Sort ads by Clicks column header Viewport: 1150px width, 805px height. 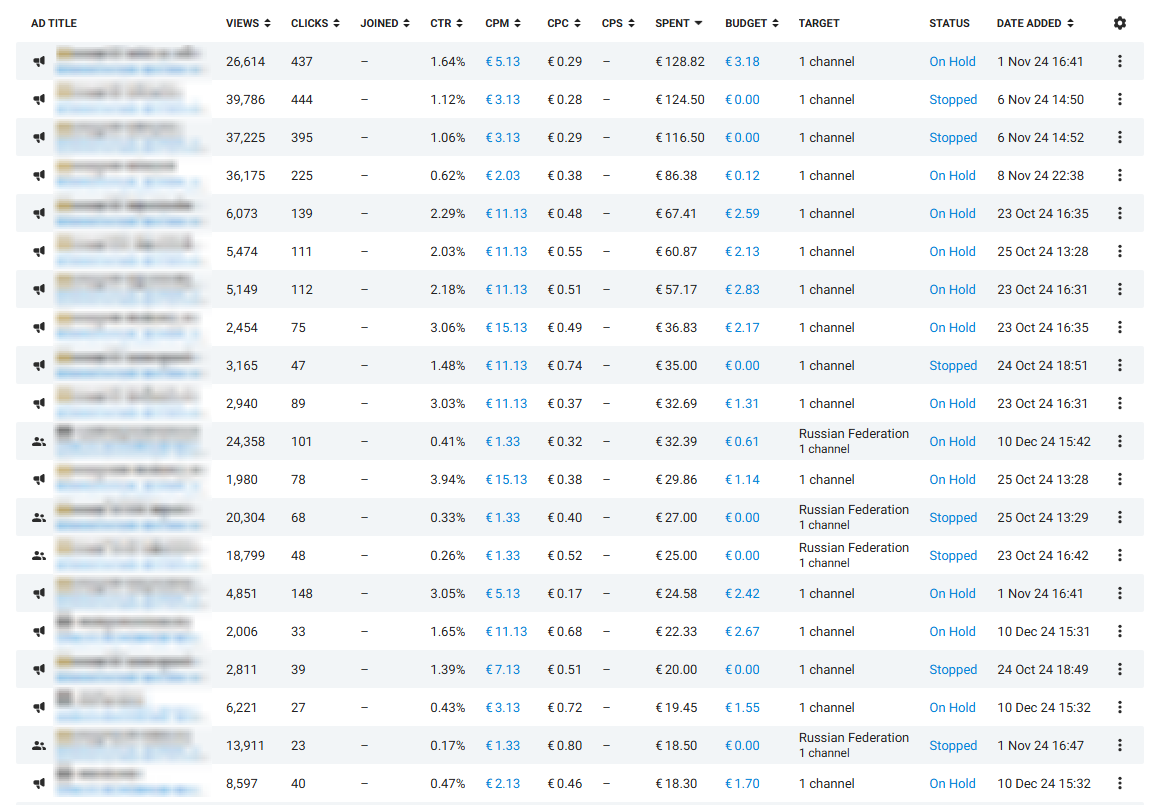click(315, 23)
